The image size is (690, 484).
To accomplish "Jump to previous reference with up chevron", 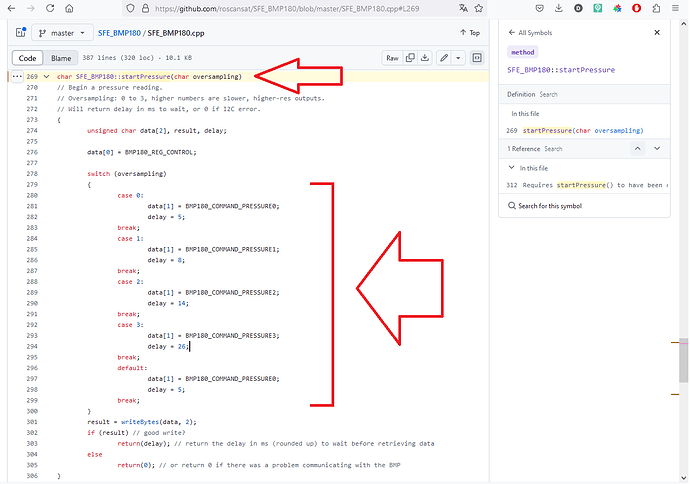I will 637,149.
